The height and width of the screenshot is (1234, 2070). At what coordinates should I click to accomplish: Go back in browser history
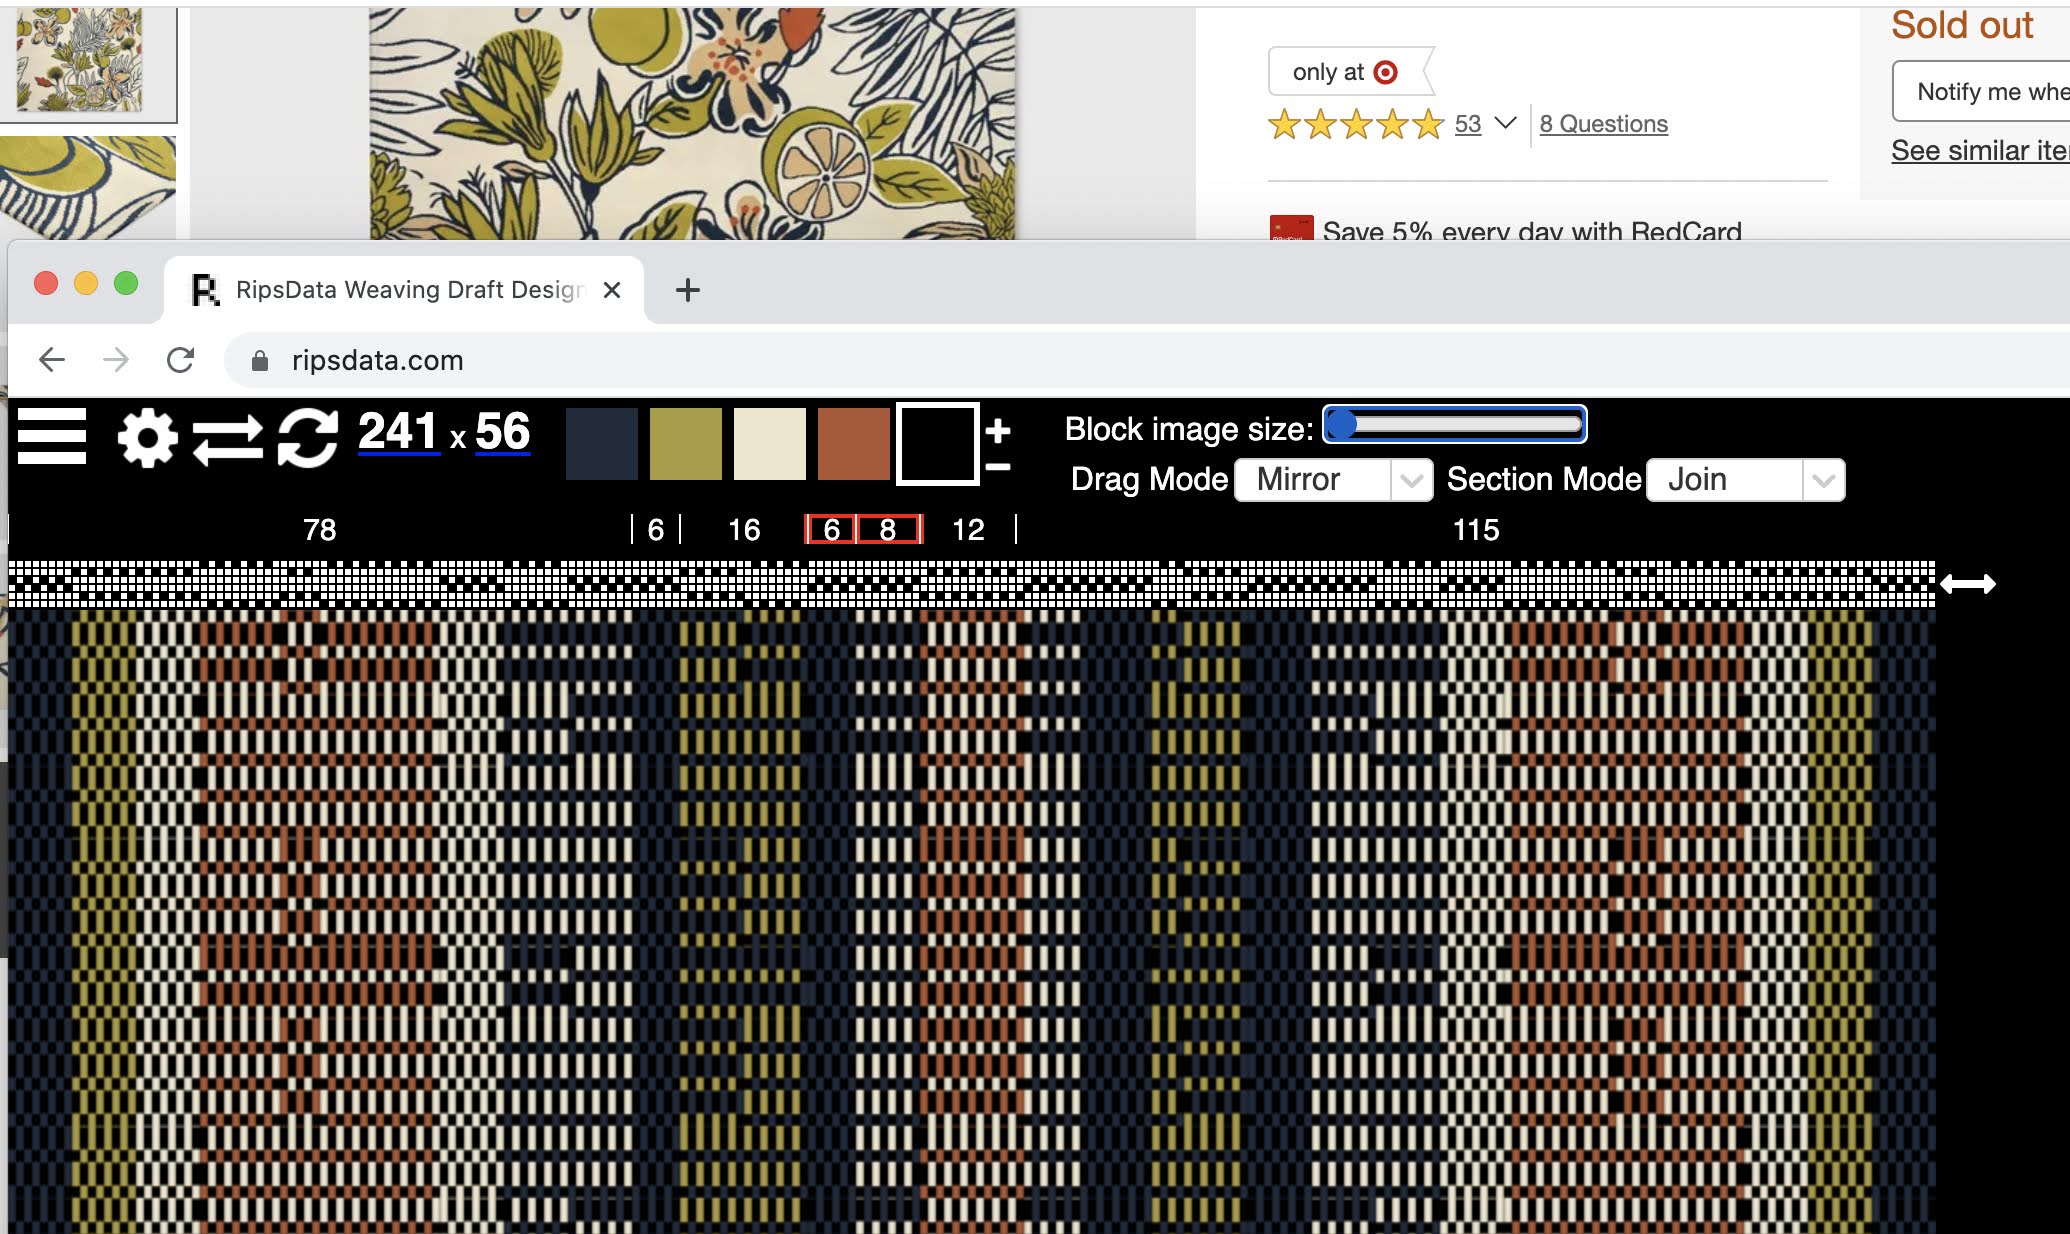tap(52, 360)
